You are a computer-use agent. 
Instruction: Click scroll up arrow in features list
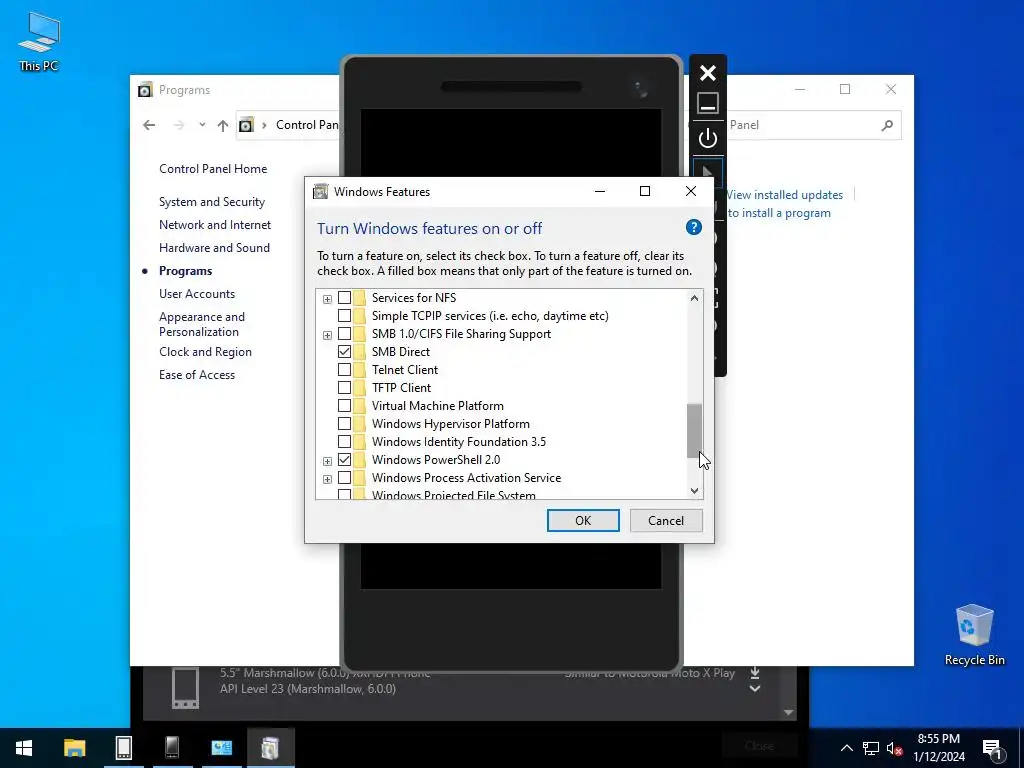(x=694, y=298)
